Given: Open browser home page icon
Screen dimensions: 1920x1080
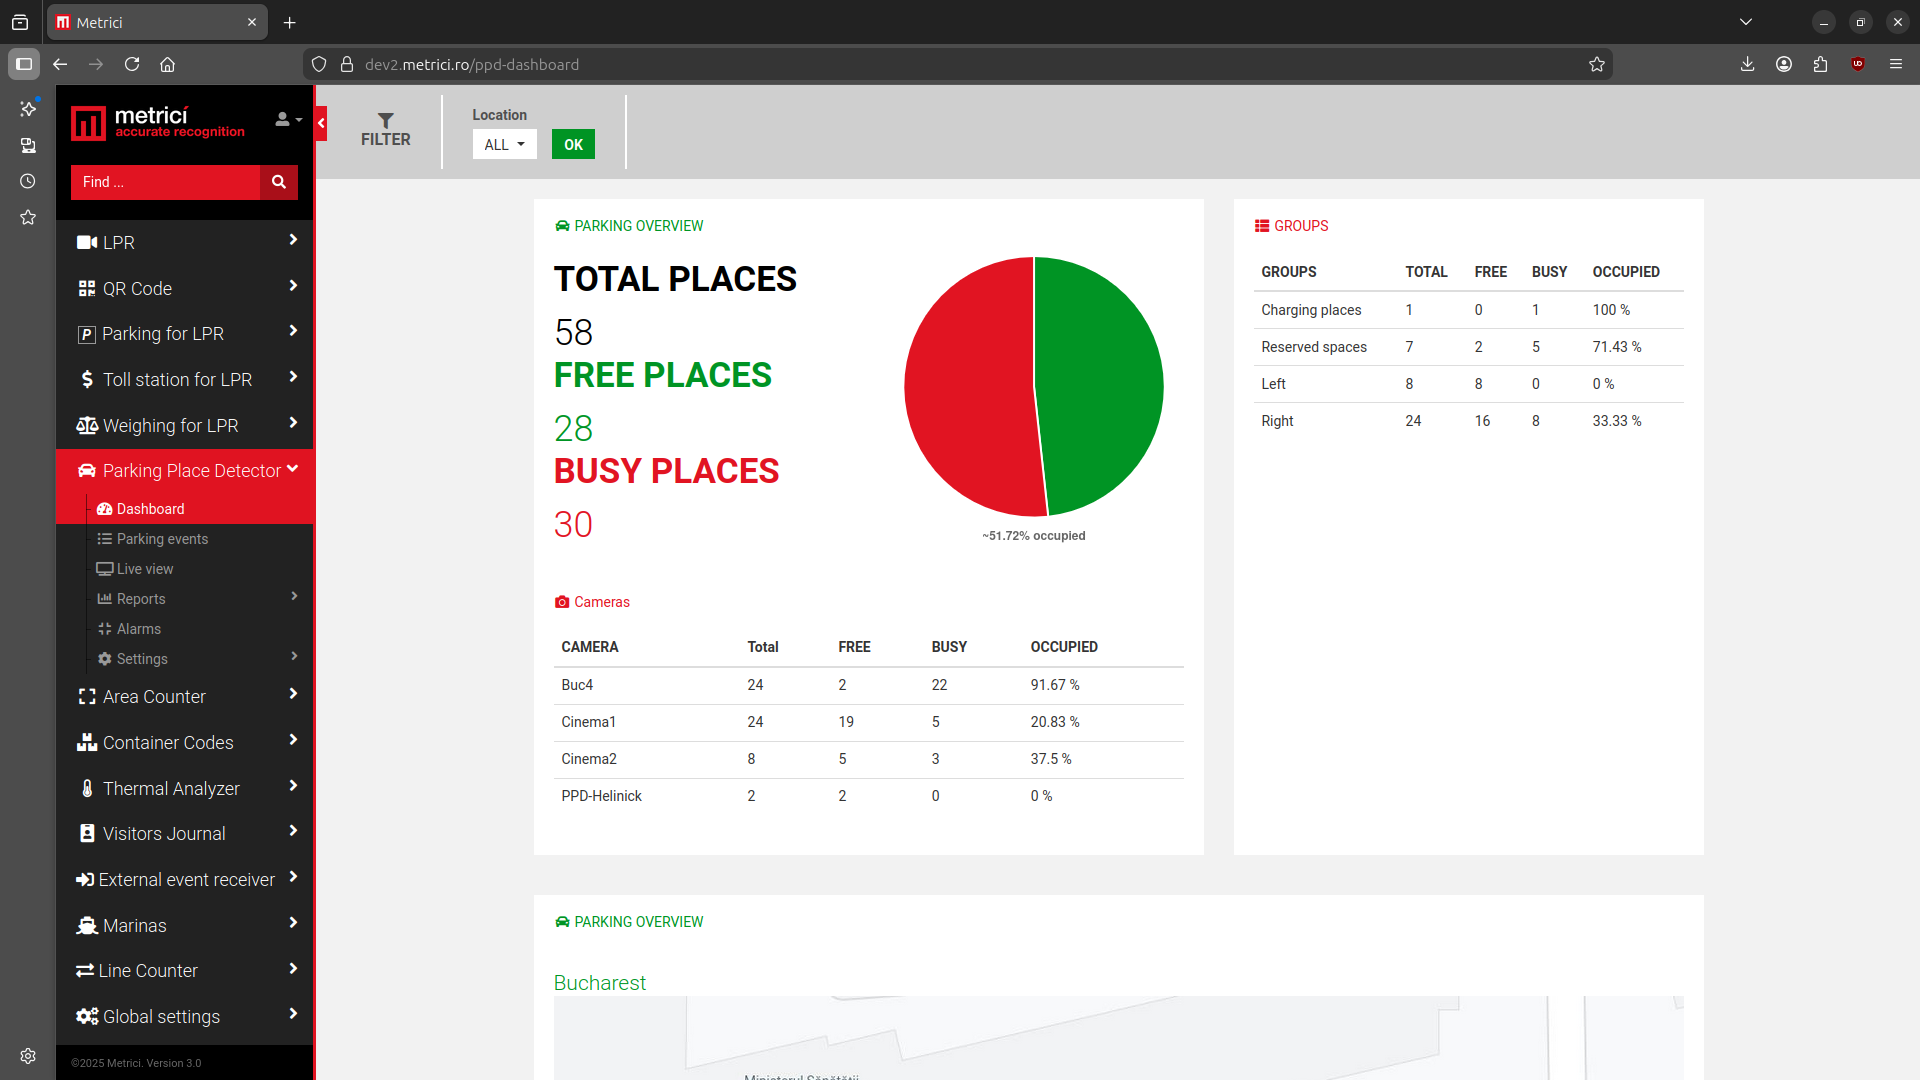Looking at the screenshot, I should coord(167,64).
